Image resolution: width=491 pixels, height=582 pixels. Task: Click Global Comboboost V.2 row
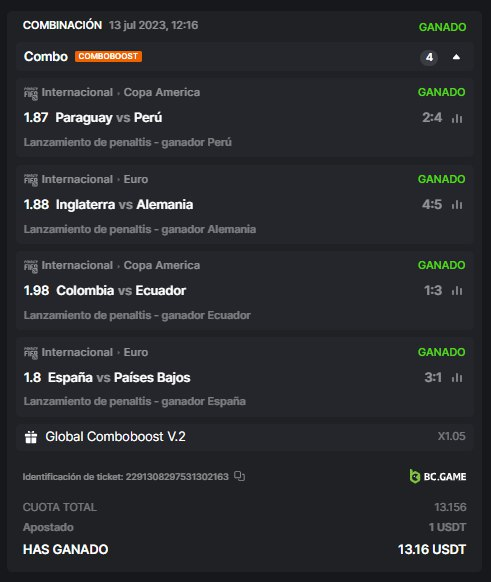click(245, 437)
